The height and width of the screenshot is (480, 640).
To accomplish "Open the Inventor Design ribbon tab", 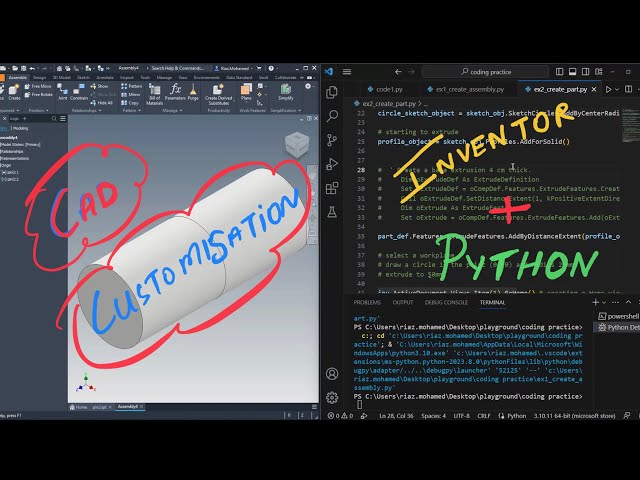I will click(x=40, y=78).
